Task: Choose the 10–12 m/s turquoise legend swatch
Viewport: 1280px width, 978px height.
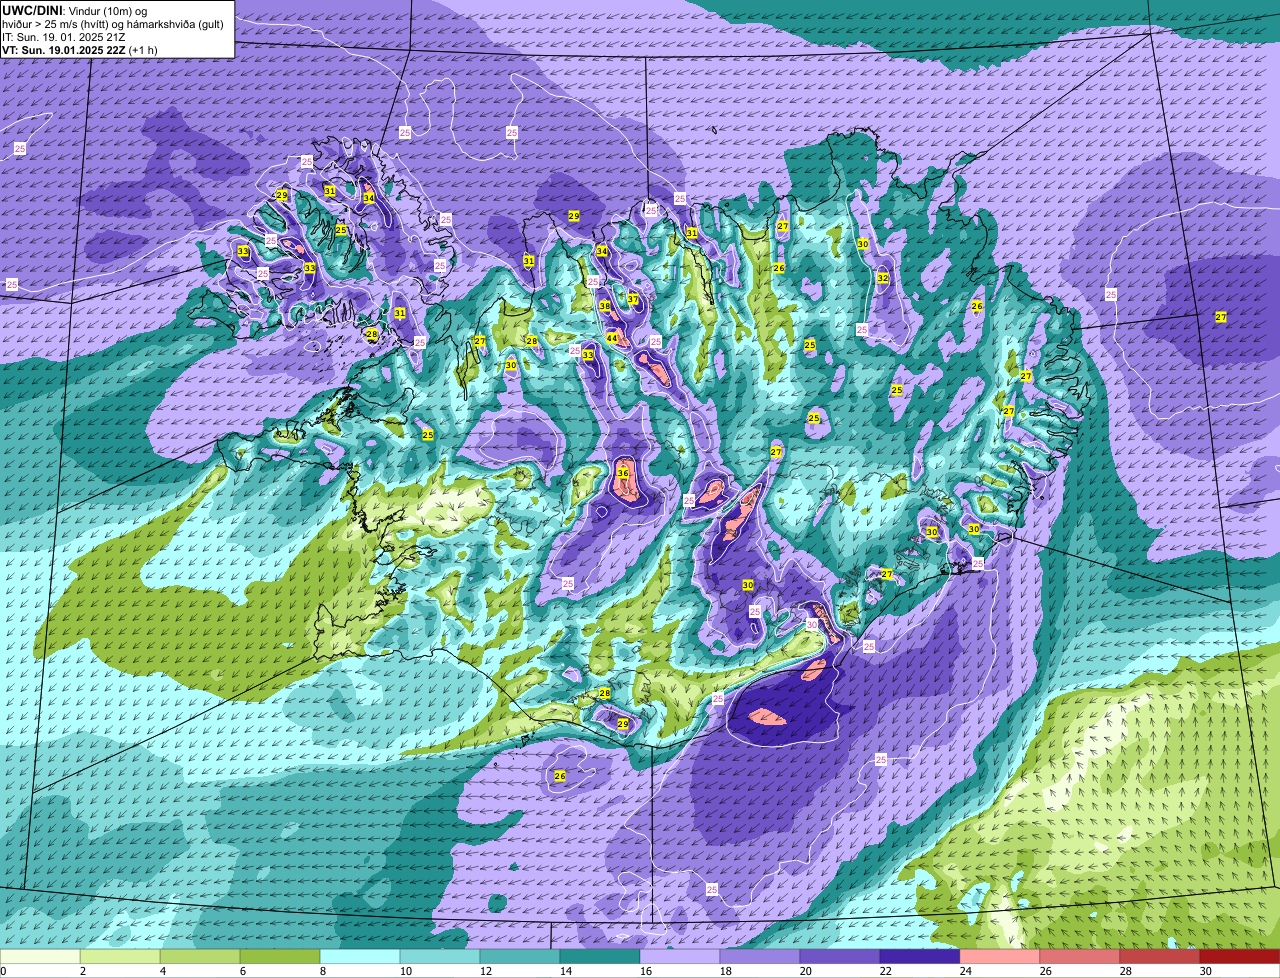Action: tap(440, 957)
